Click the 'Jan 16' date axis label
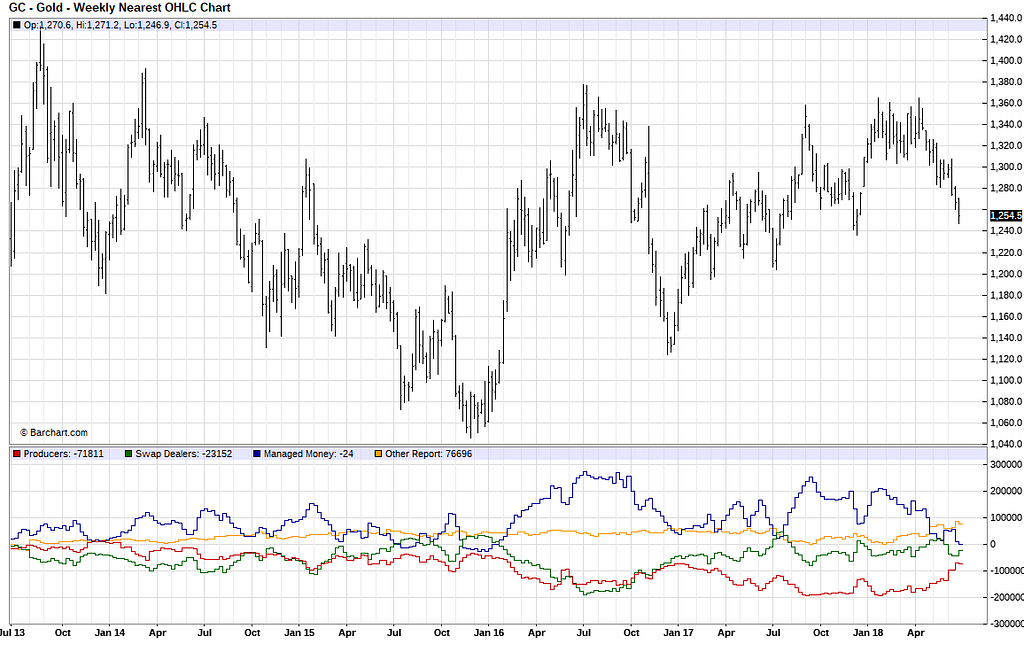The height and width of the screenshot is (660, 1024). pyautogui.click(x=489, y=633)
